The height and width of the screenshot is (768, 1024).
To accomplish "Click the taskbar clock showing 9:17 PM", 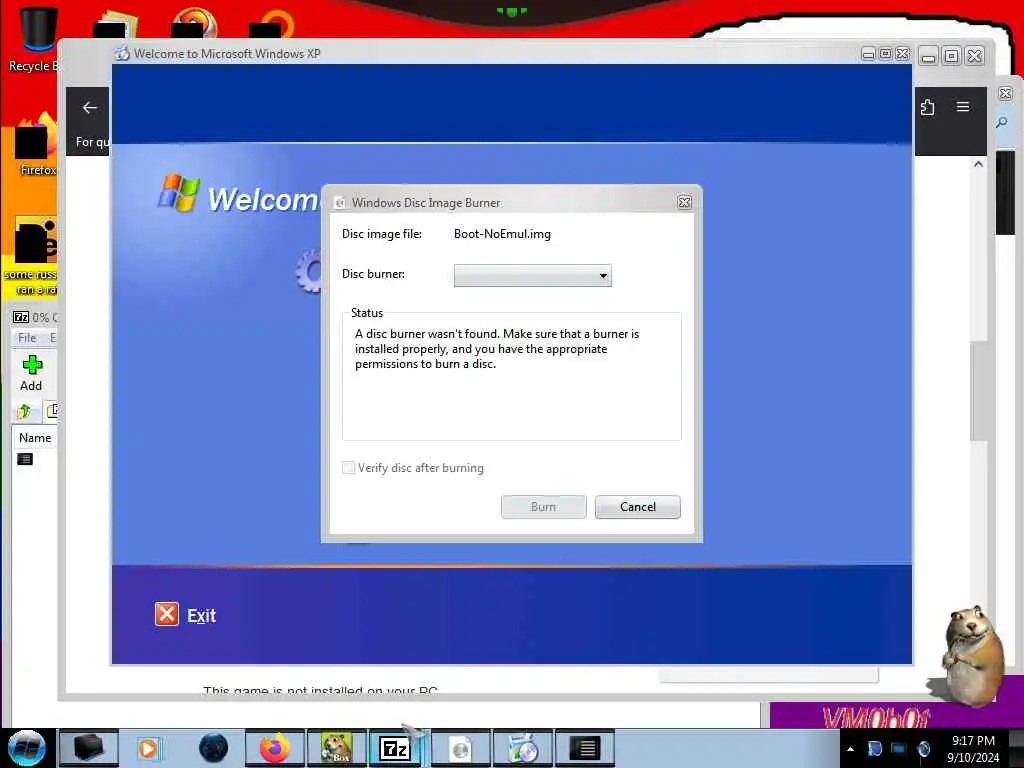I will click(x=973, y=749).
